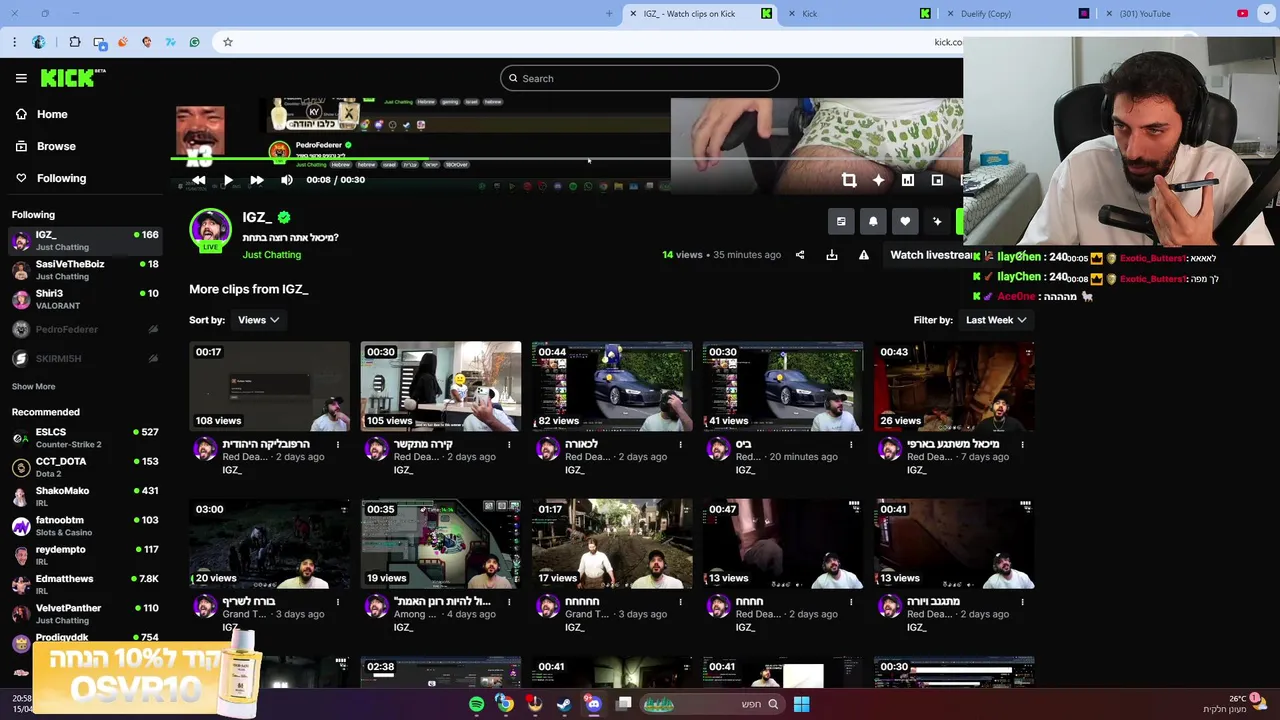Expand Show more in Following list

(x=34, y=387)
